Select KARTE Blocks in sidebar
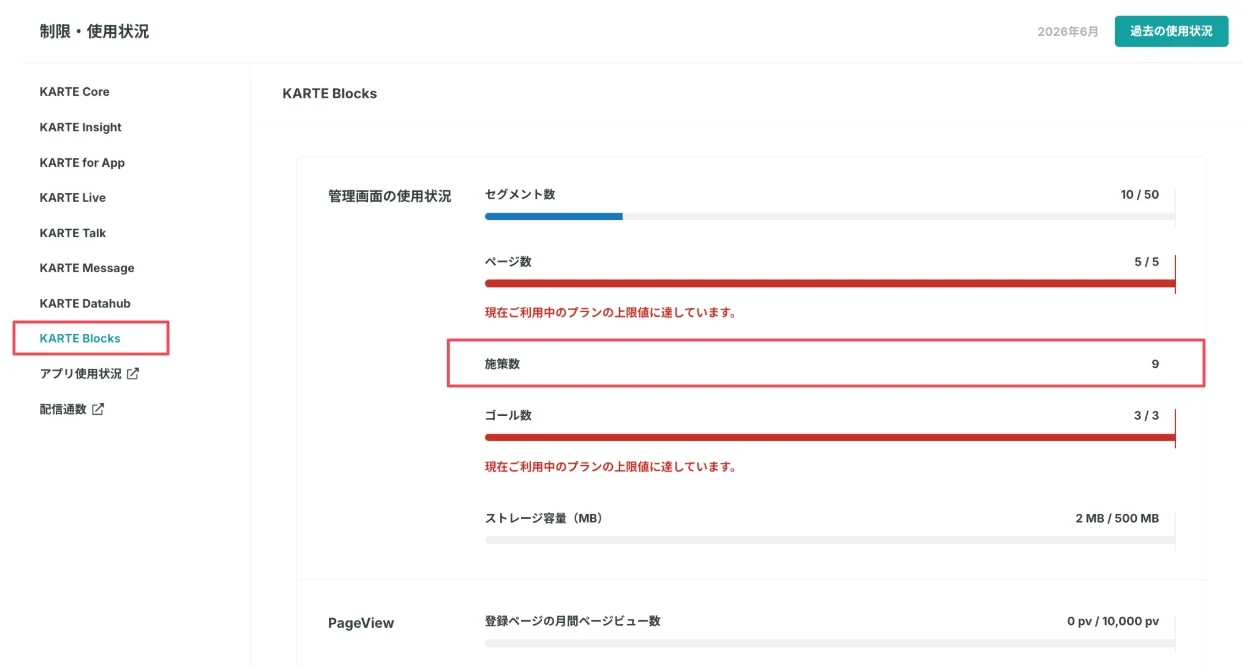 pos(80,339)
